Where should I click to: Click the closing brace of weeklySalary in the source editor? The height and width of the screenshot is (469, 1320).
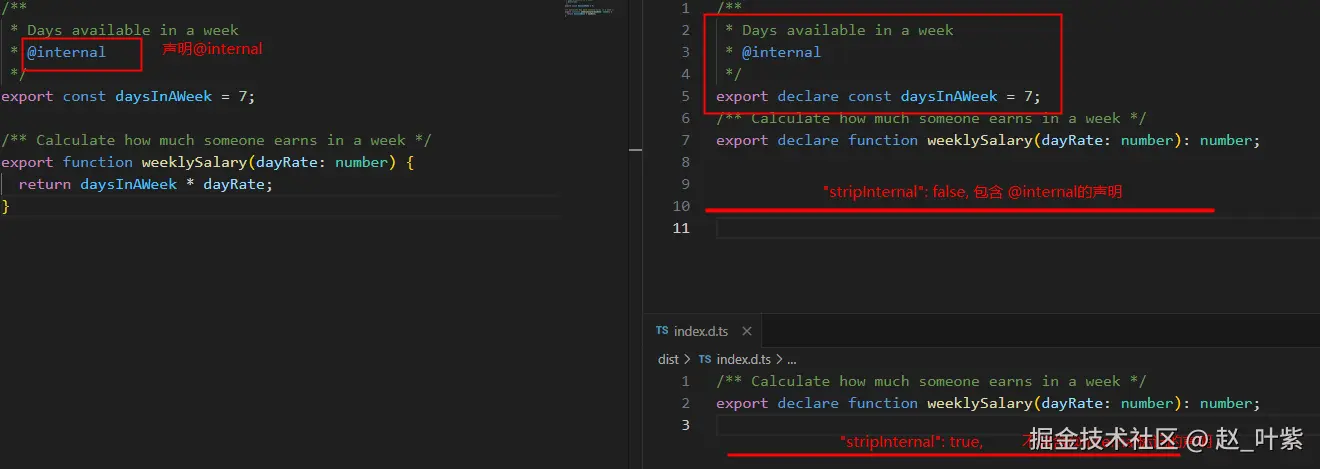5,206
